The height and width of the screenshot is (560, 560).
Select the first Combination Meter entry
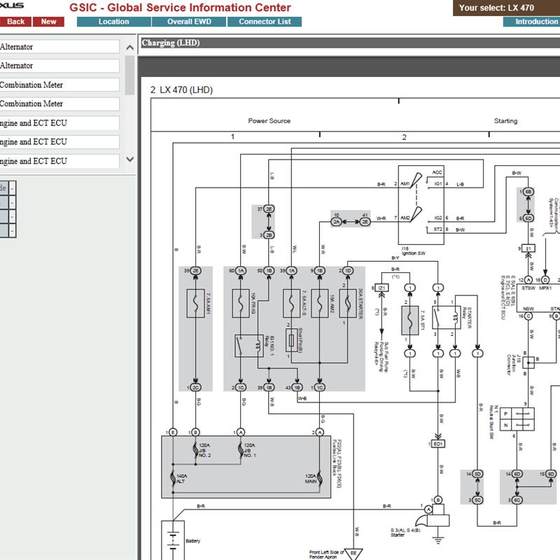[59, 85]
